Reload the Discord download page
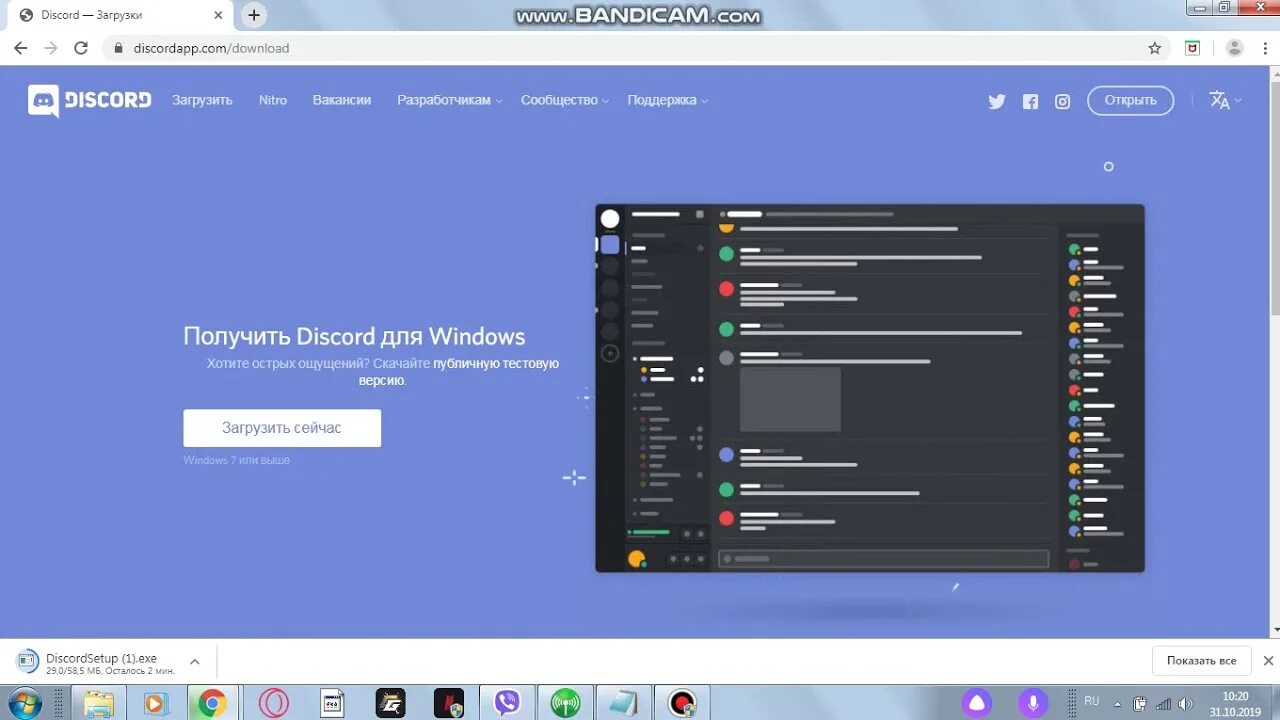Viewport: 1280px width, 720px height. (81, 48)
